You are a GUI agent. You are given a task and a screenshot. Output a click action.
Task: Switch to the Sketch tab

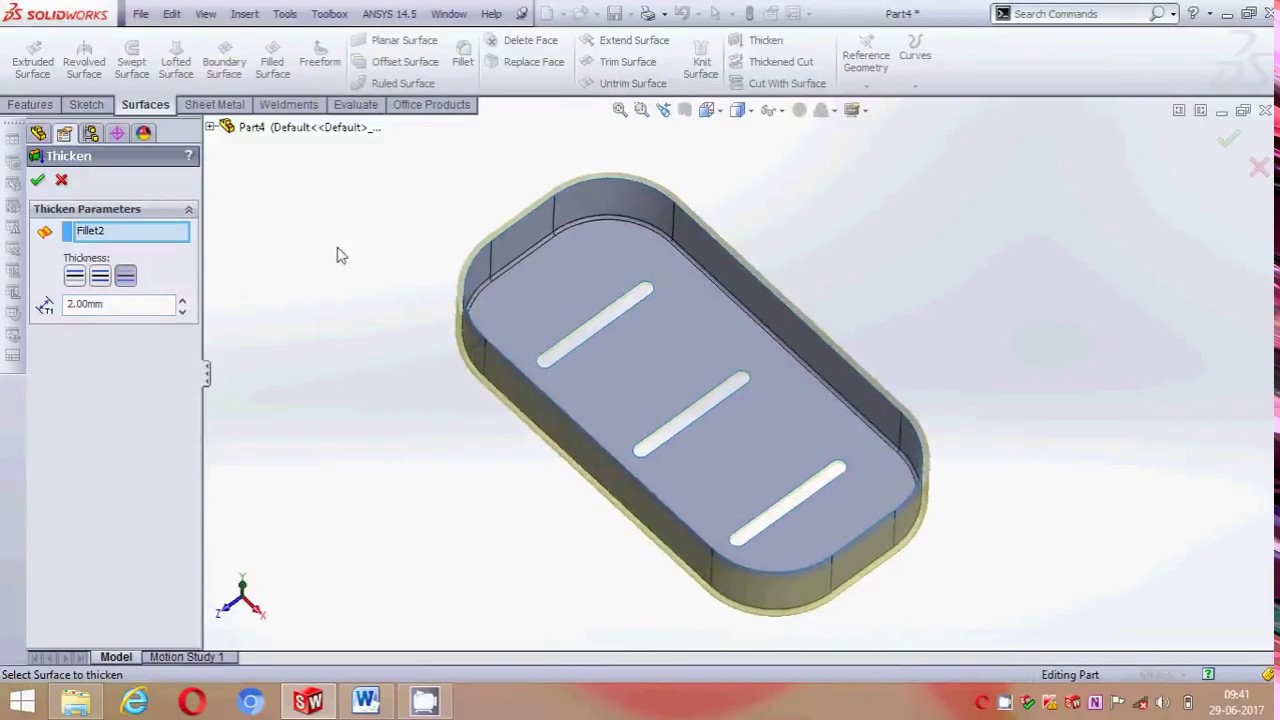(x=86, y=105)
